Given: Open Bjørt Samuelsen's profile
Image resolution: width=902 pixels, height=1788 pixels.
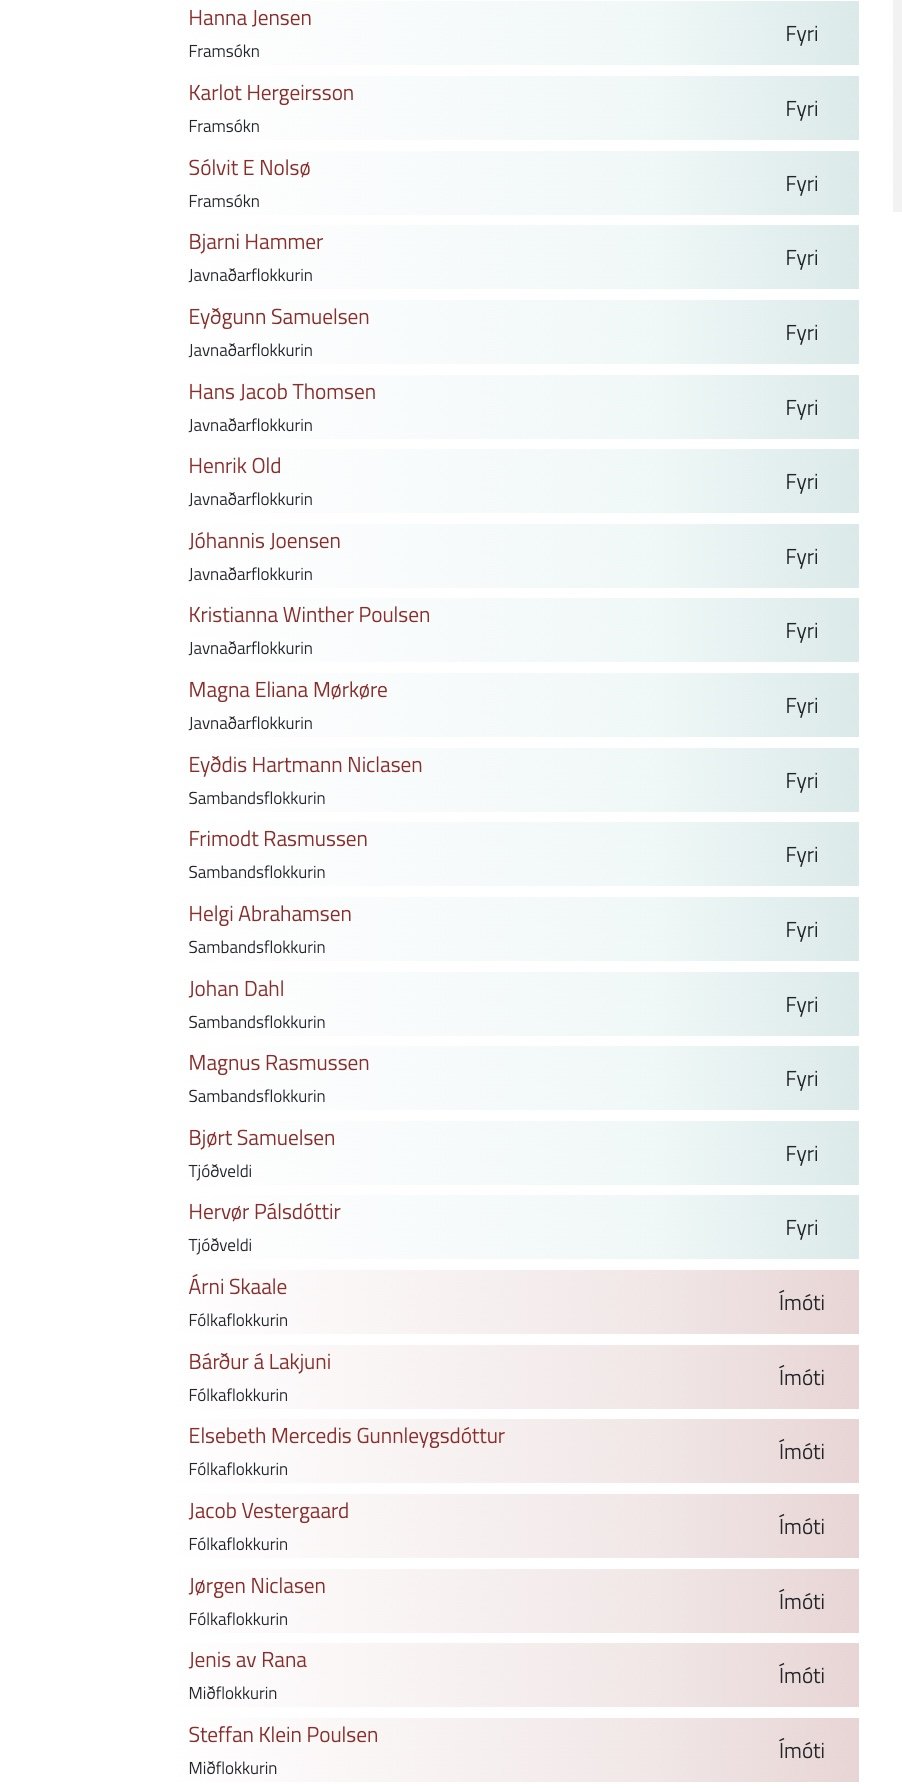Looking at the screenshot, I should (x=262, y=1138).
